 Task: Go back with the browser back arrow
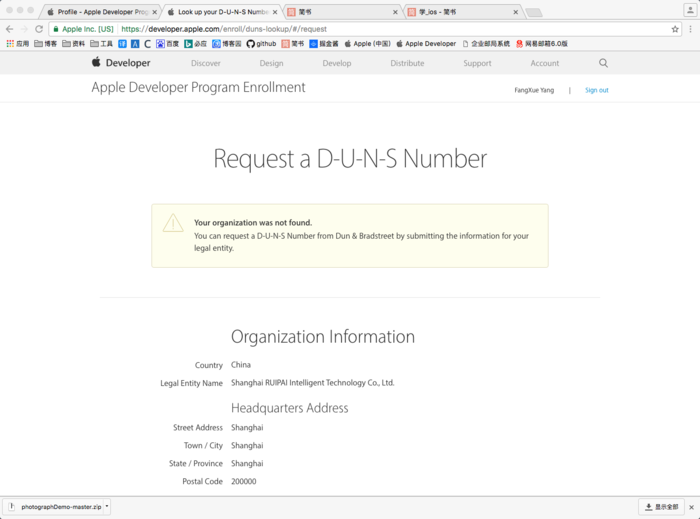(9, 29)
